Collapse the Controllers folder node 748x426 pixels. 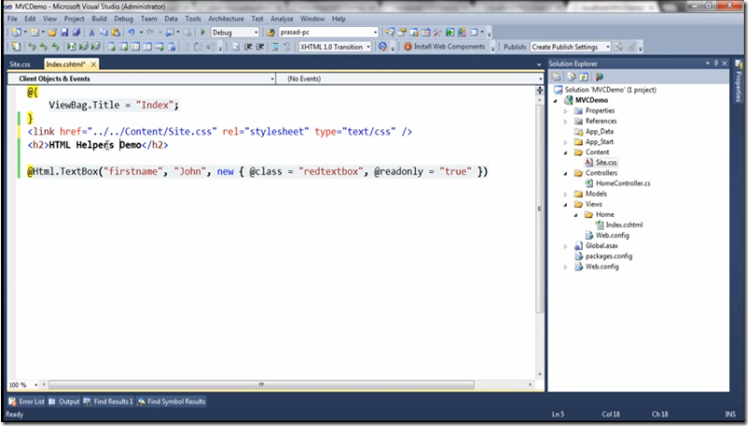tap(566, 173)
